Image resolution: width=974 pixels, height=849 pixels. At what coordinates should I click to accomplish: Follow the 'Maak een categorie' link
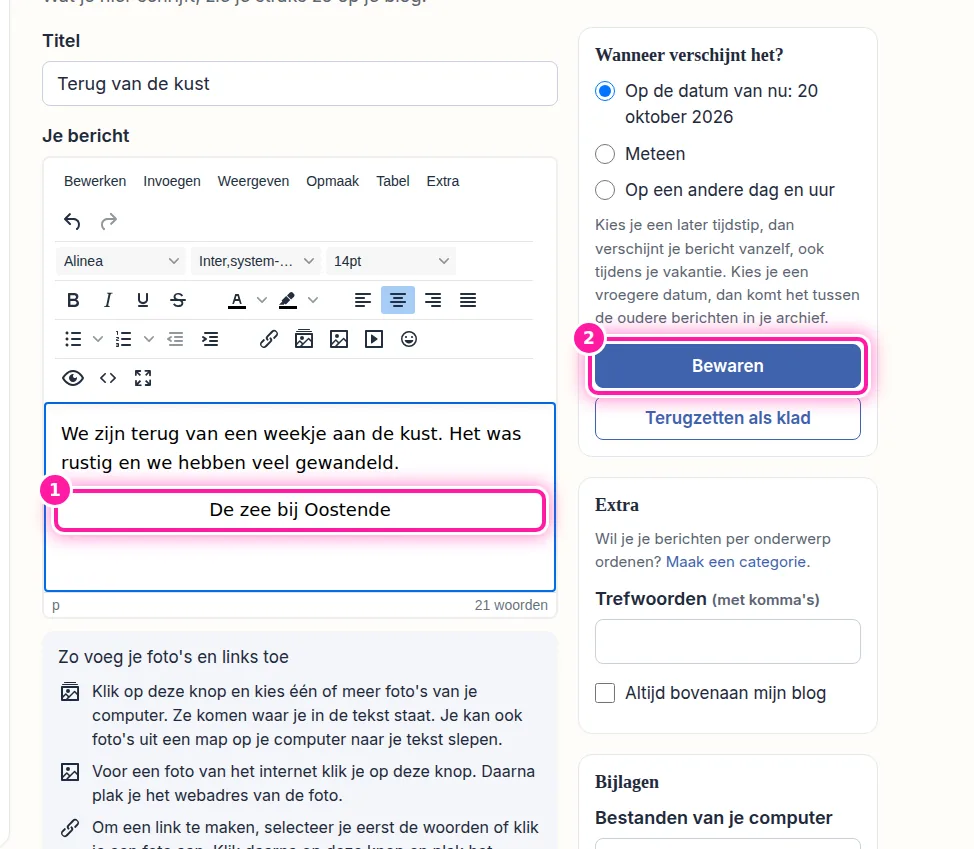tap(736, 562)
